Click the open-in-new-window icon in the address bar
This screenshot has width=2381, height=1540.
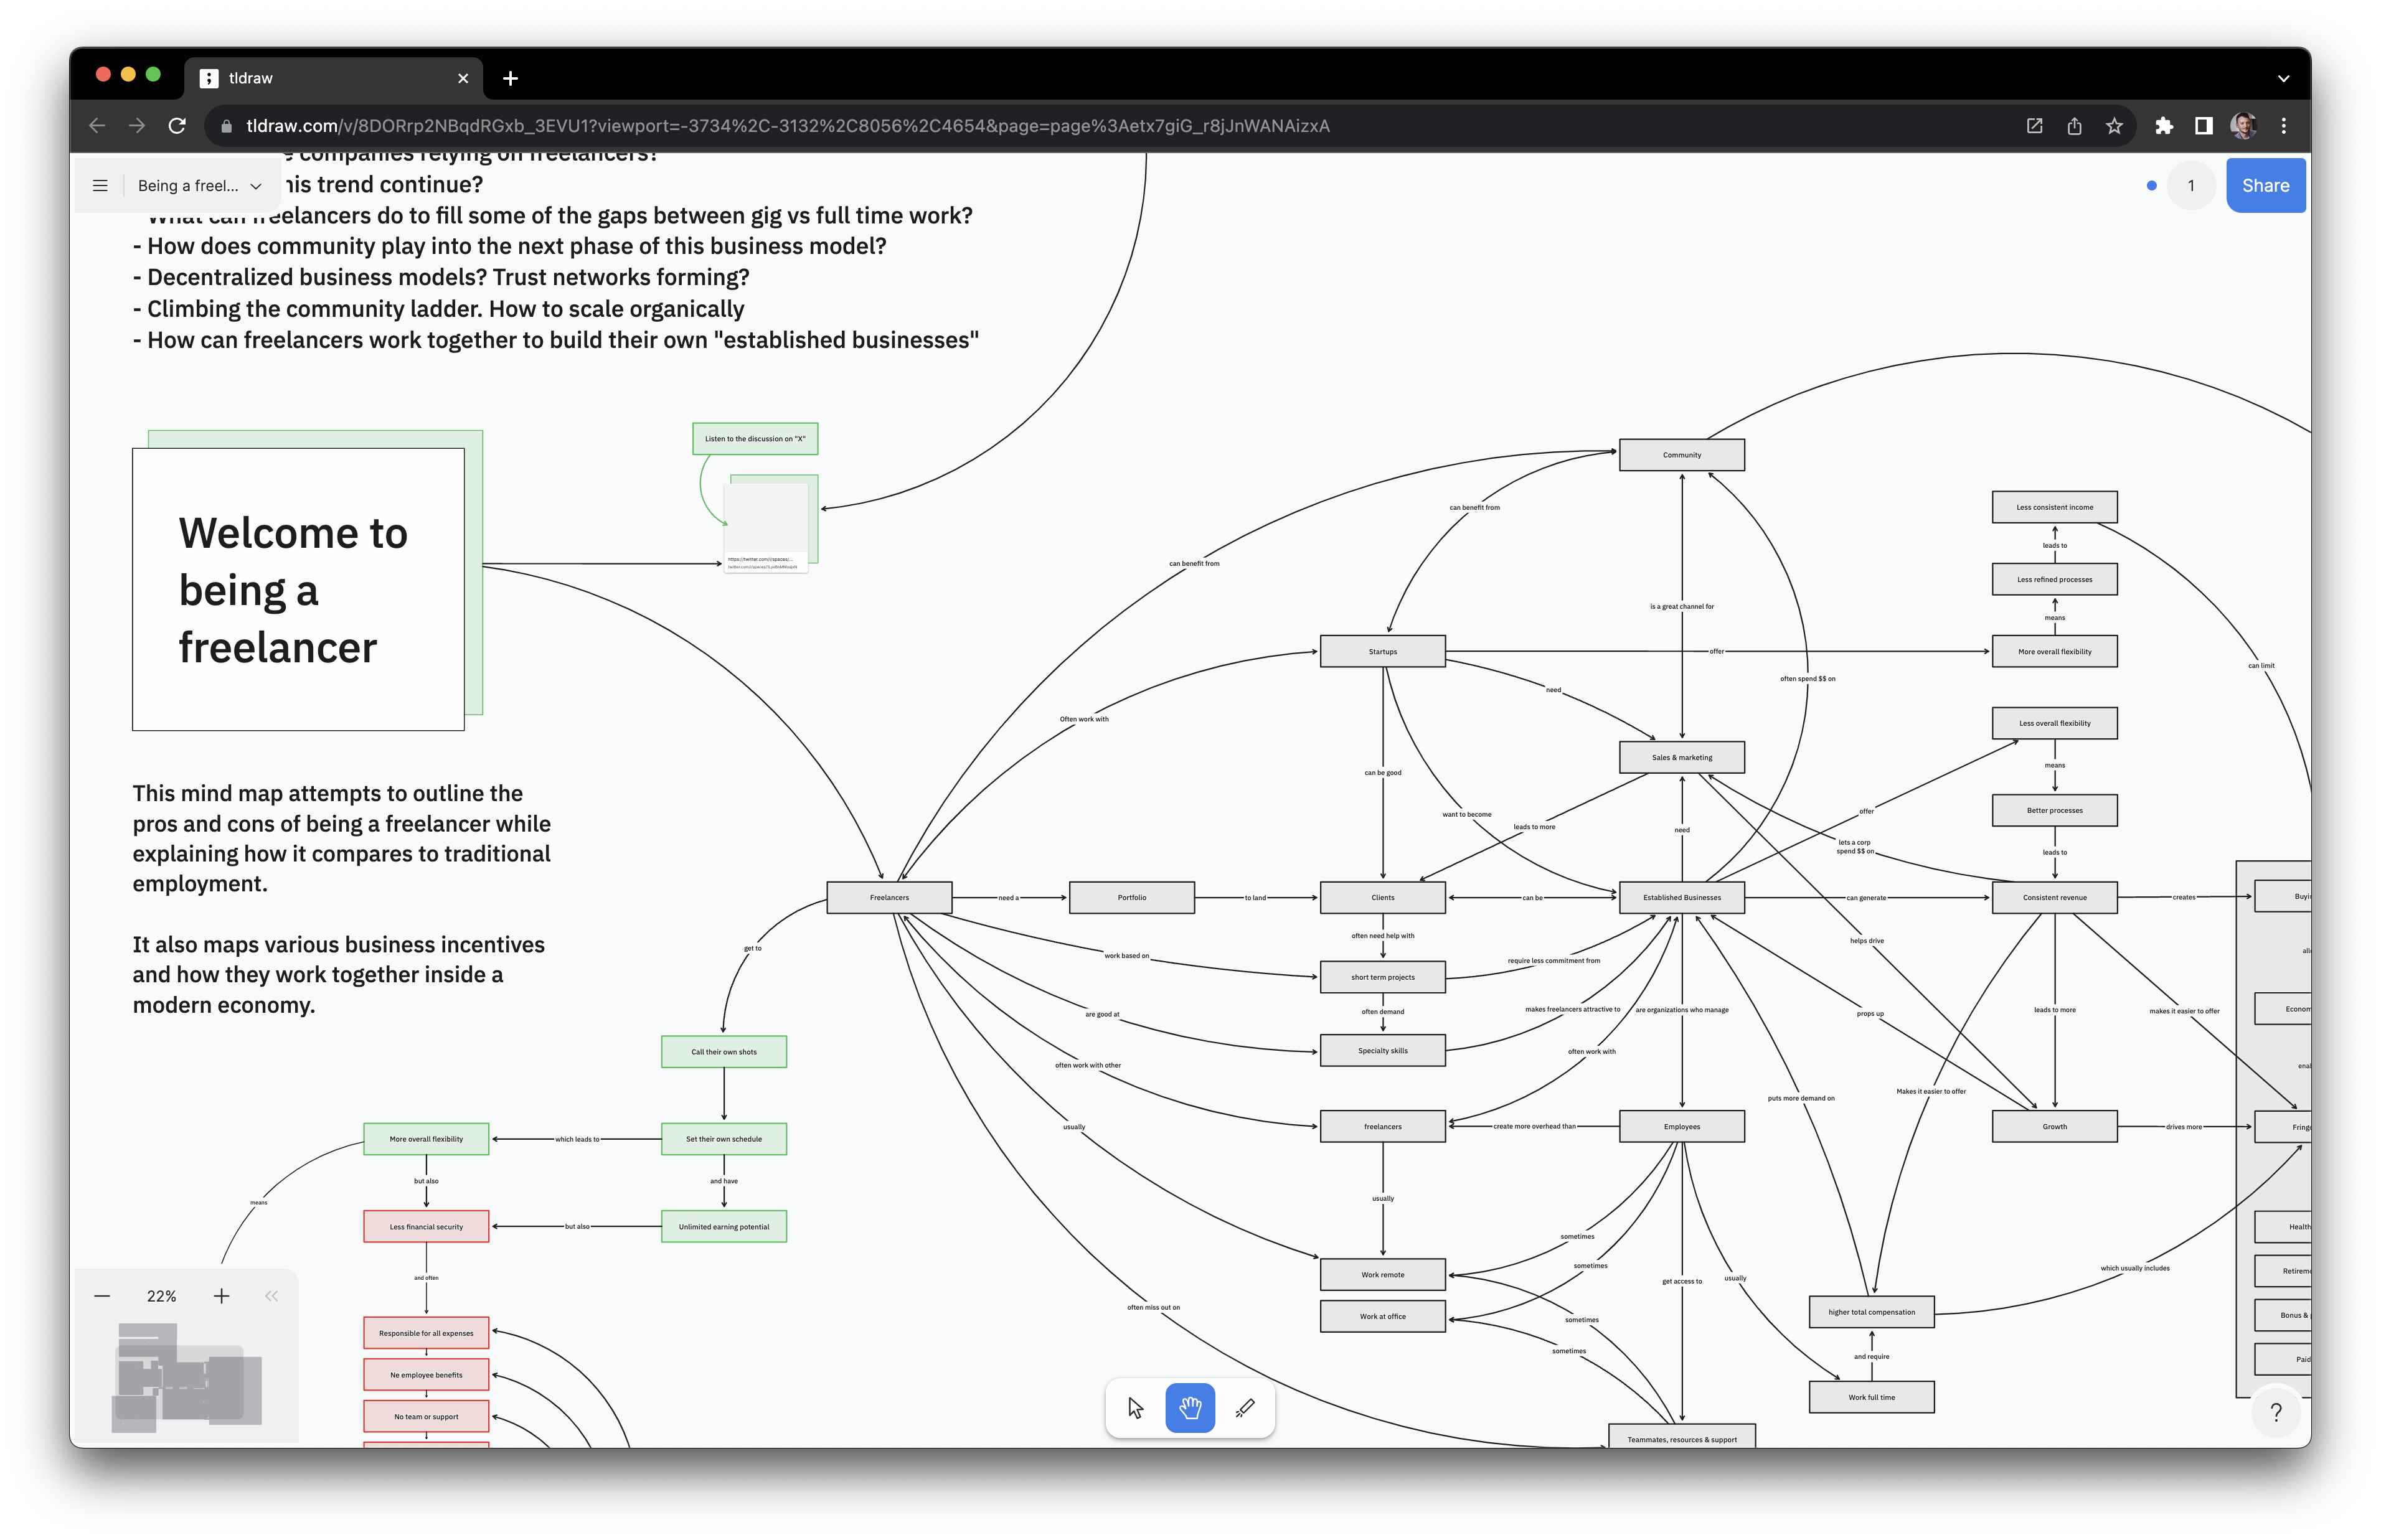[2033, 126]
